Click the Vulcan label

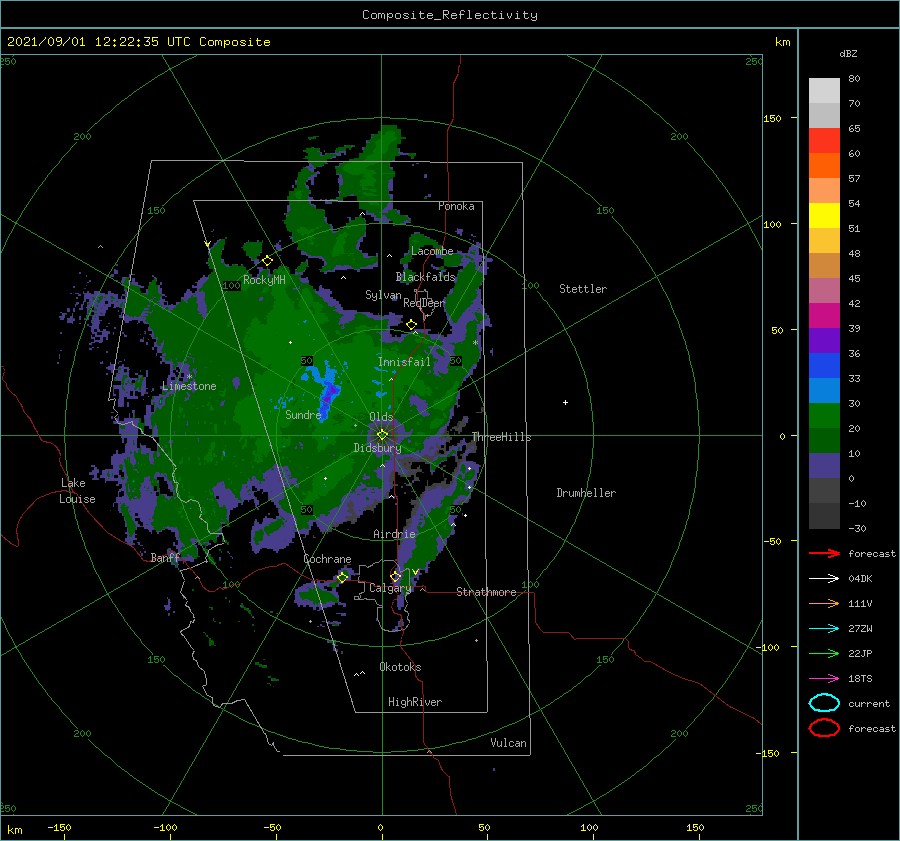tap(509, 743)
